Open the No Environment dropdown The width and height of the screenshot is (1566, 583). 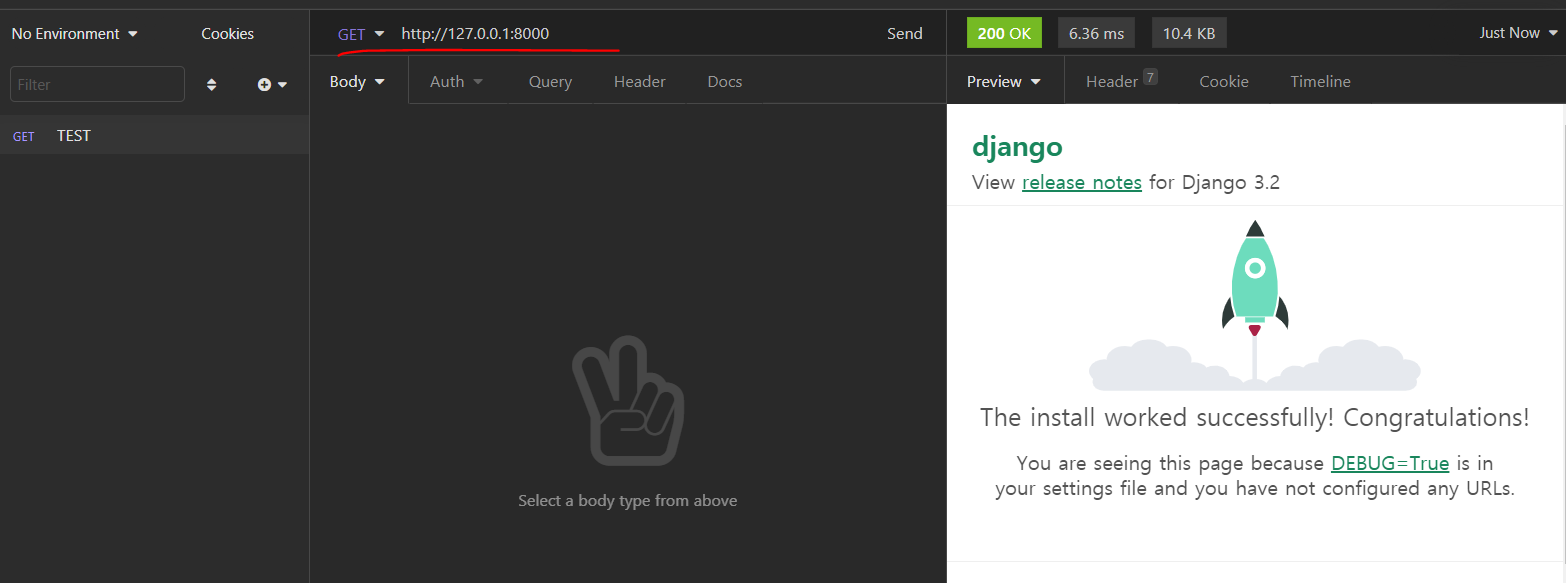coord(75,34)
